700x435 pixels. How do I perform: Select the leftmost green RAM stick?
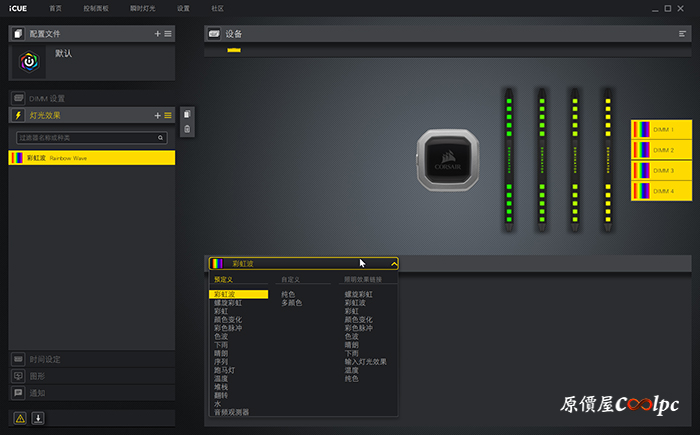pyautogui.click(x=509, y=160)
